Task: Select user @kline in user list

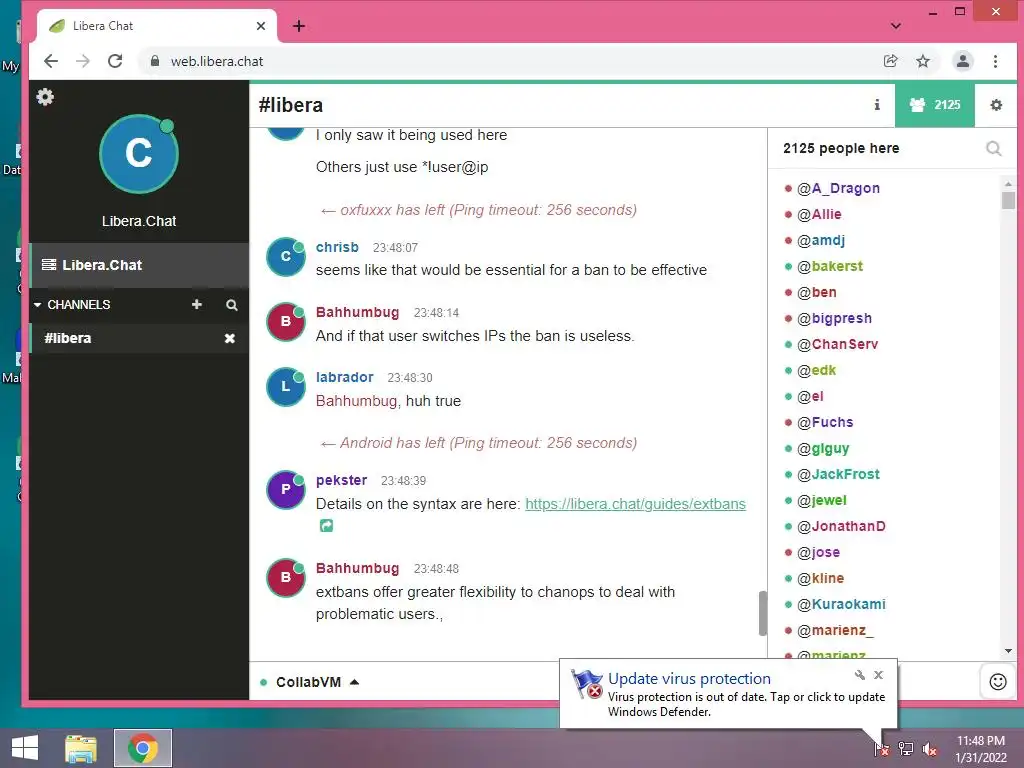Action: point(820,579)
